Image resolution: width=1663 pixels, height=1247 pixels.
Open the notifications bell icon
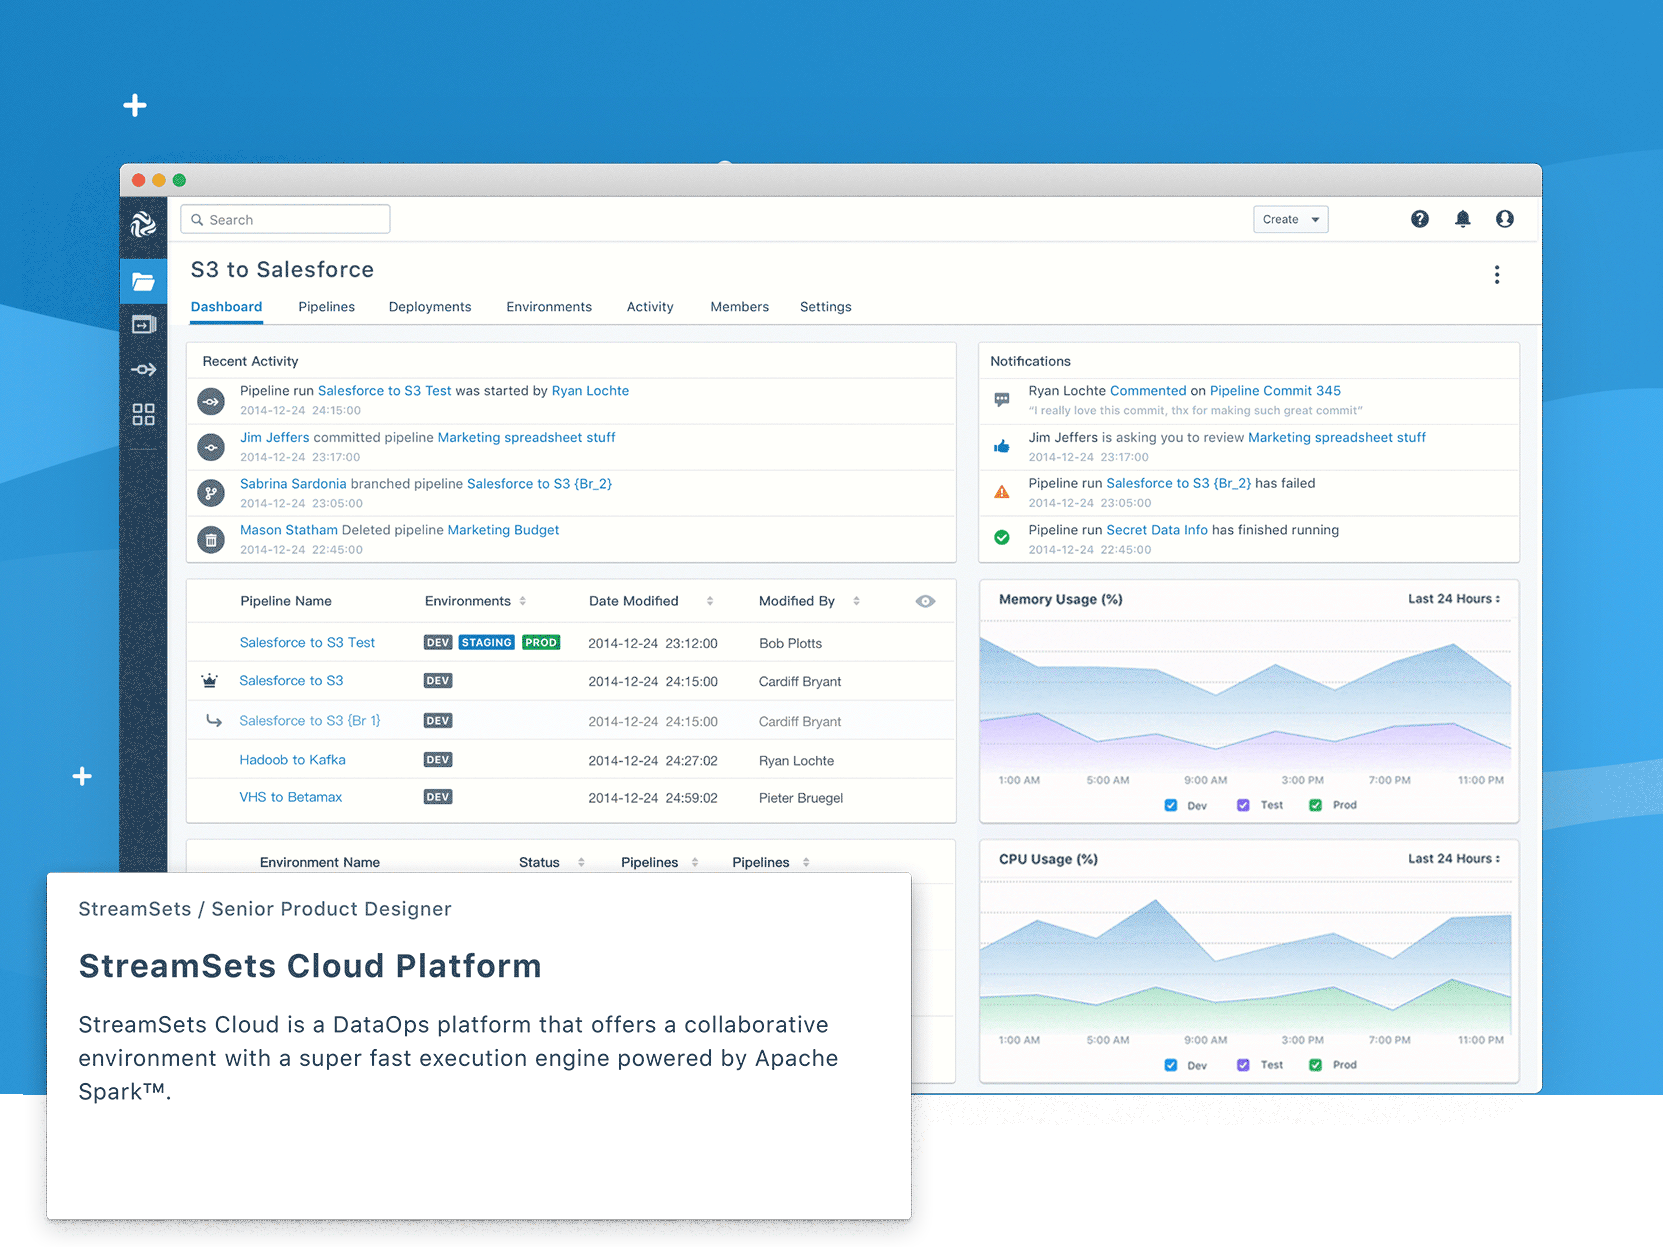[1462, 219]
